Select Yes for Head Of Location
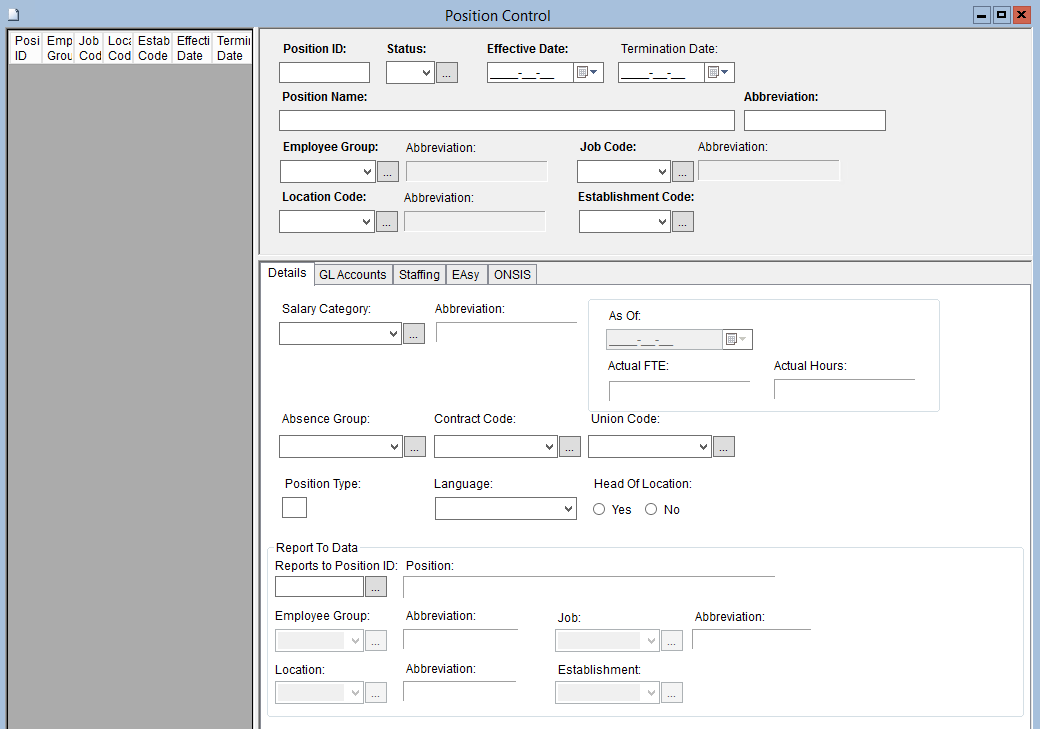Viewport: 1040px width, 729px height. pyautogui.click(x=600, y=510)
